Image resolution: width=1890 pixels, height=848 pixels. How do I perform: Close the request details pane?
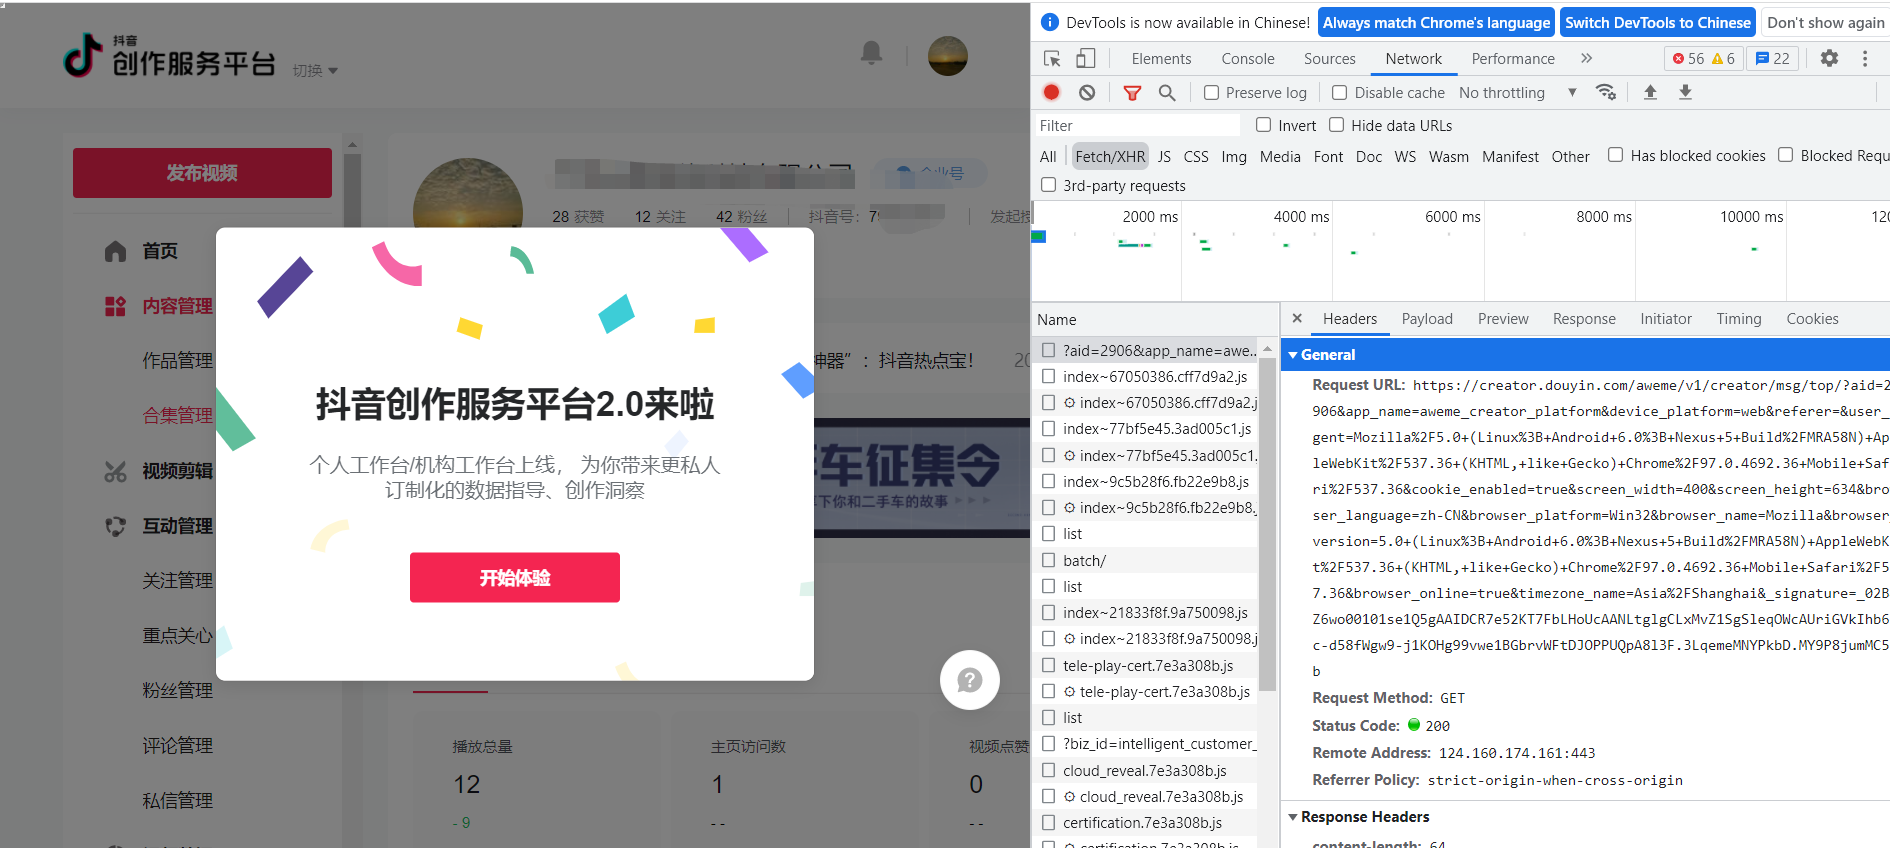coord(1297,318)
